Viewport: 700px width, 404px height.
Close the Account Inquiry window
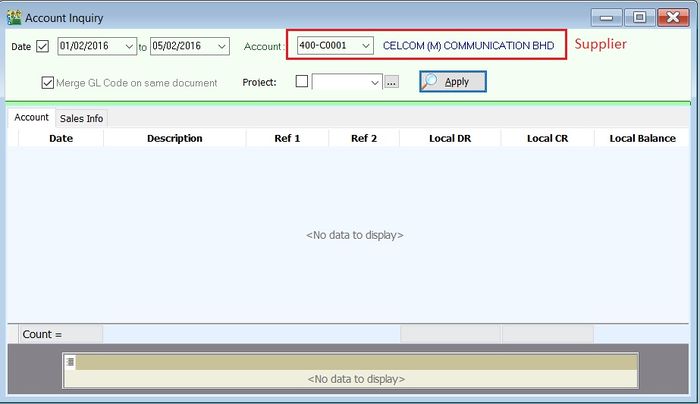pyautogui.click(x=673, y=17)
